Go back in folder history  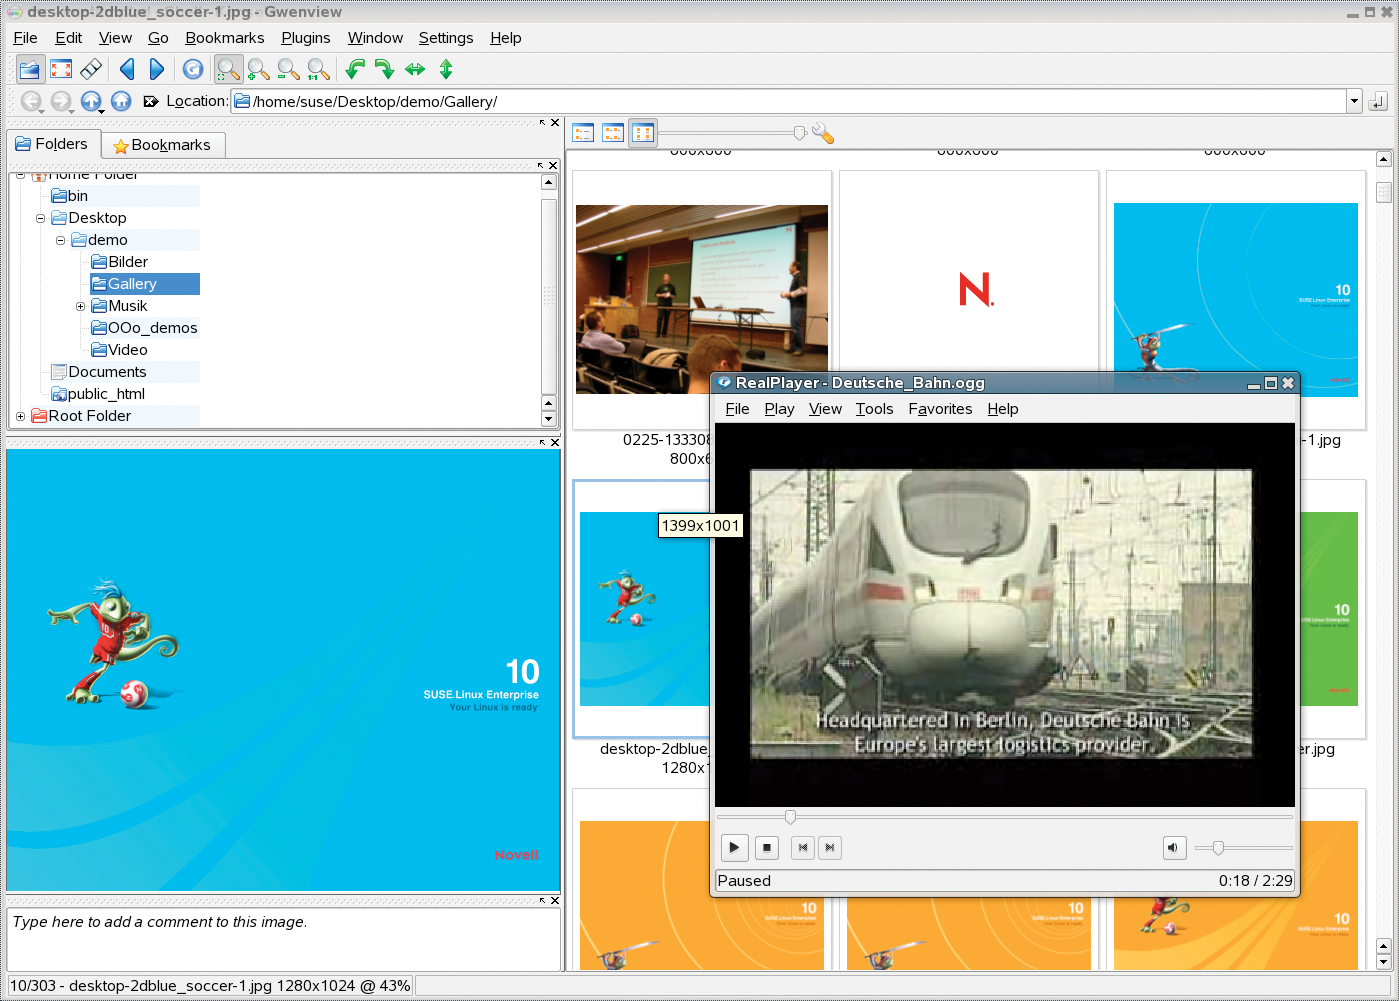pos(31,101)
